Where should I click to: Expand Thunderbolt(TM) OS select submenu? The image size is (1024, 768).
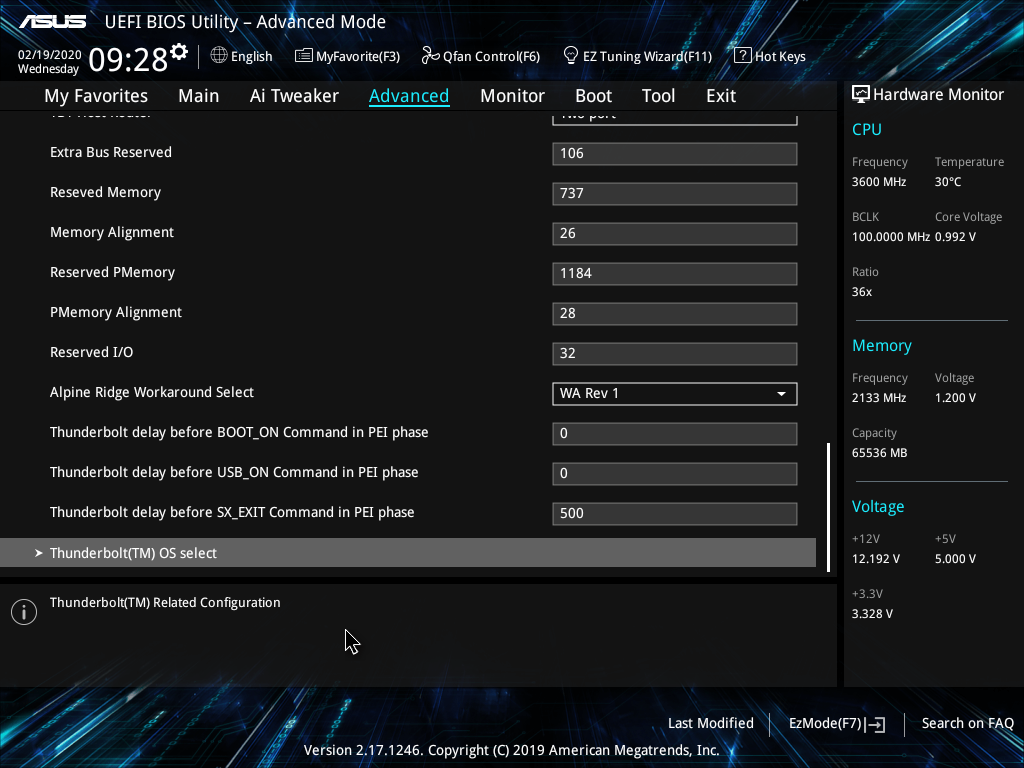click(x=408, y=553)
